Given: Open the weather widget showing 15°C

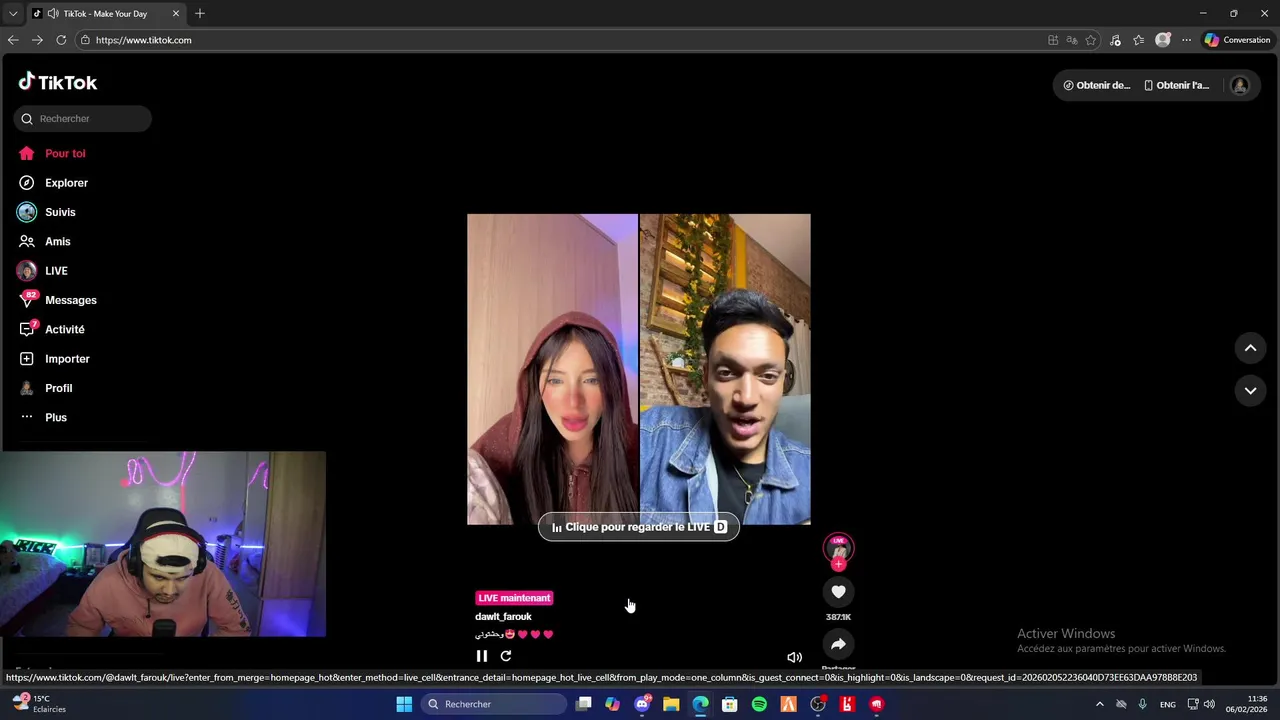Looking at the screenshot, I should pos(39,704).
